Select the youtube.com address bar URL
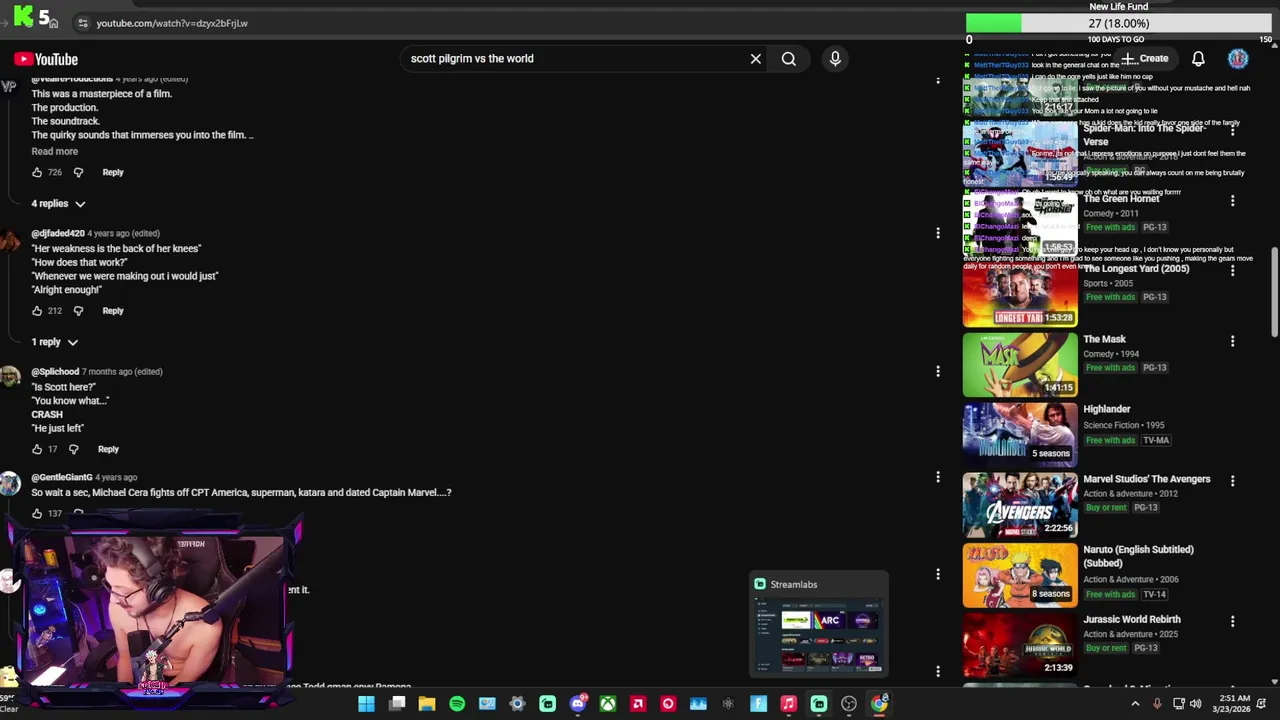1280x720 pixels. (x=172, y=23)
